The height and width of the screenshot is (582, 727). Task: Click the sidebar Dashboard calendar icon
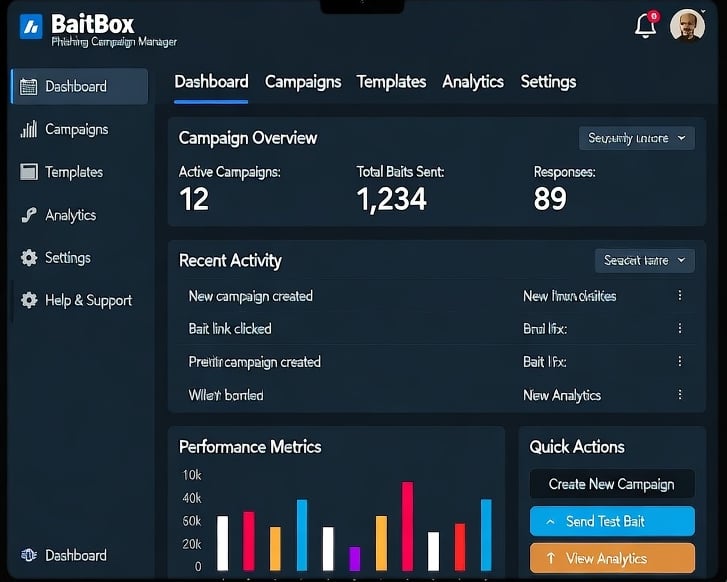pyautogui.click(x=28, y=86)
